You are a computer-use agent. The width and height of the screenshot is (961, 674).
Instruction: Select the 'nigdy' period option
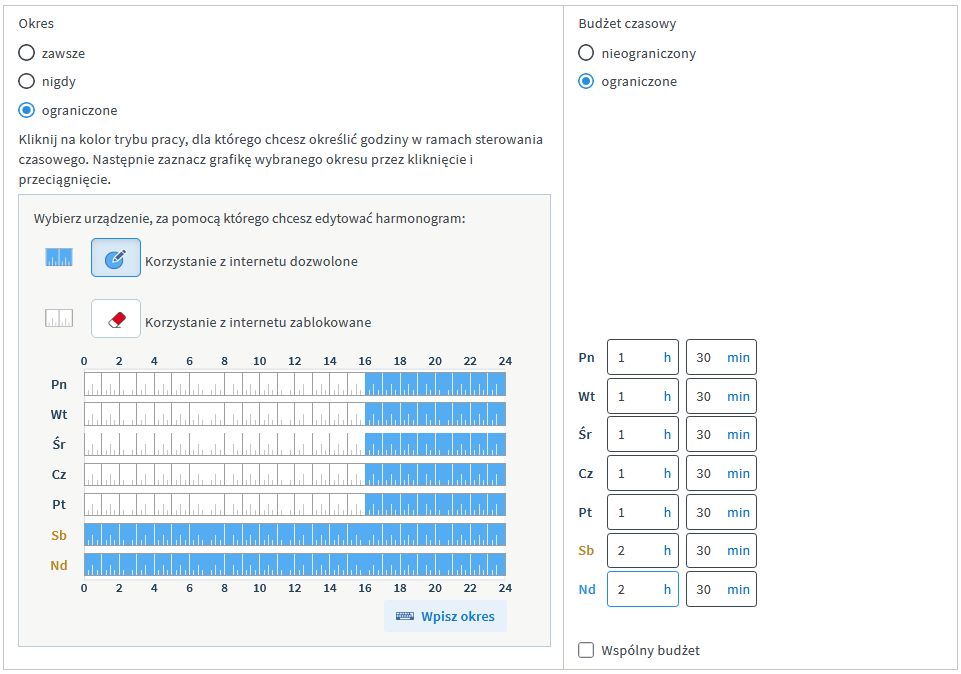coord(27,81)
